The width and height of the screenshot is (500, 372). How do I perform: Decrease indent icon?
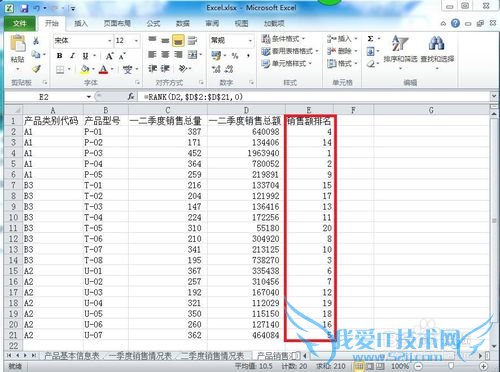click(x=152, y=69)
